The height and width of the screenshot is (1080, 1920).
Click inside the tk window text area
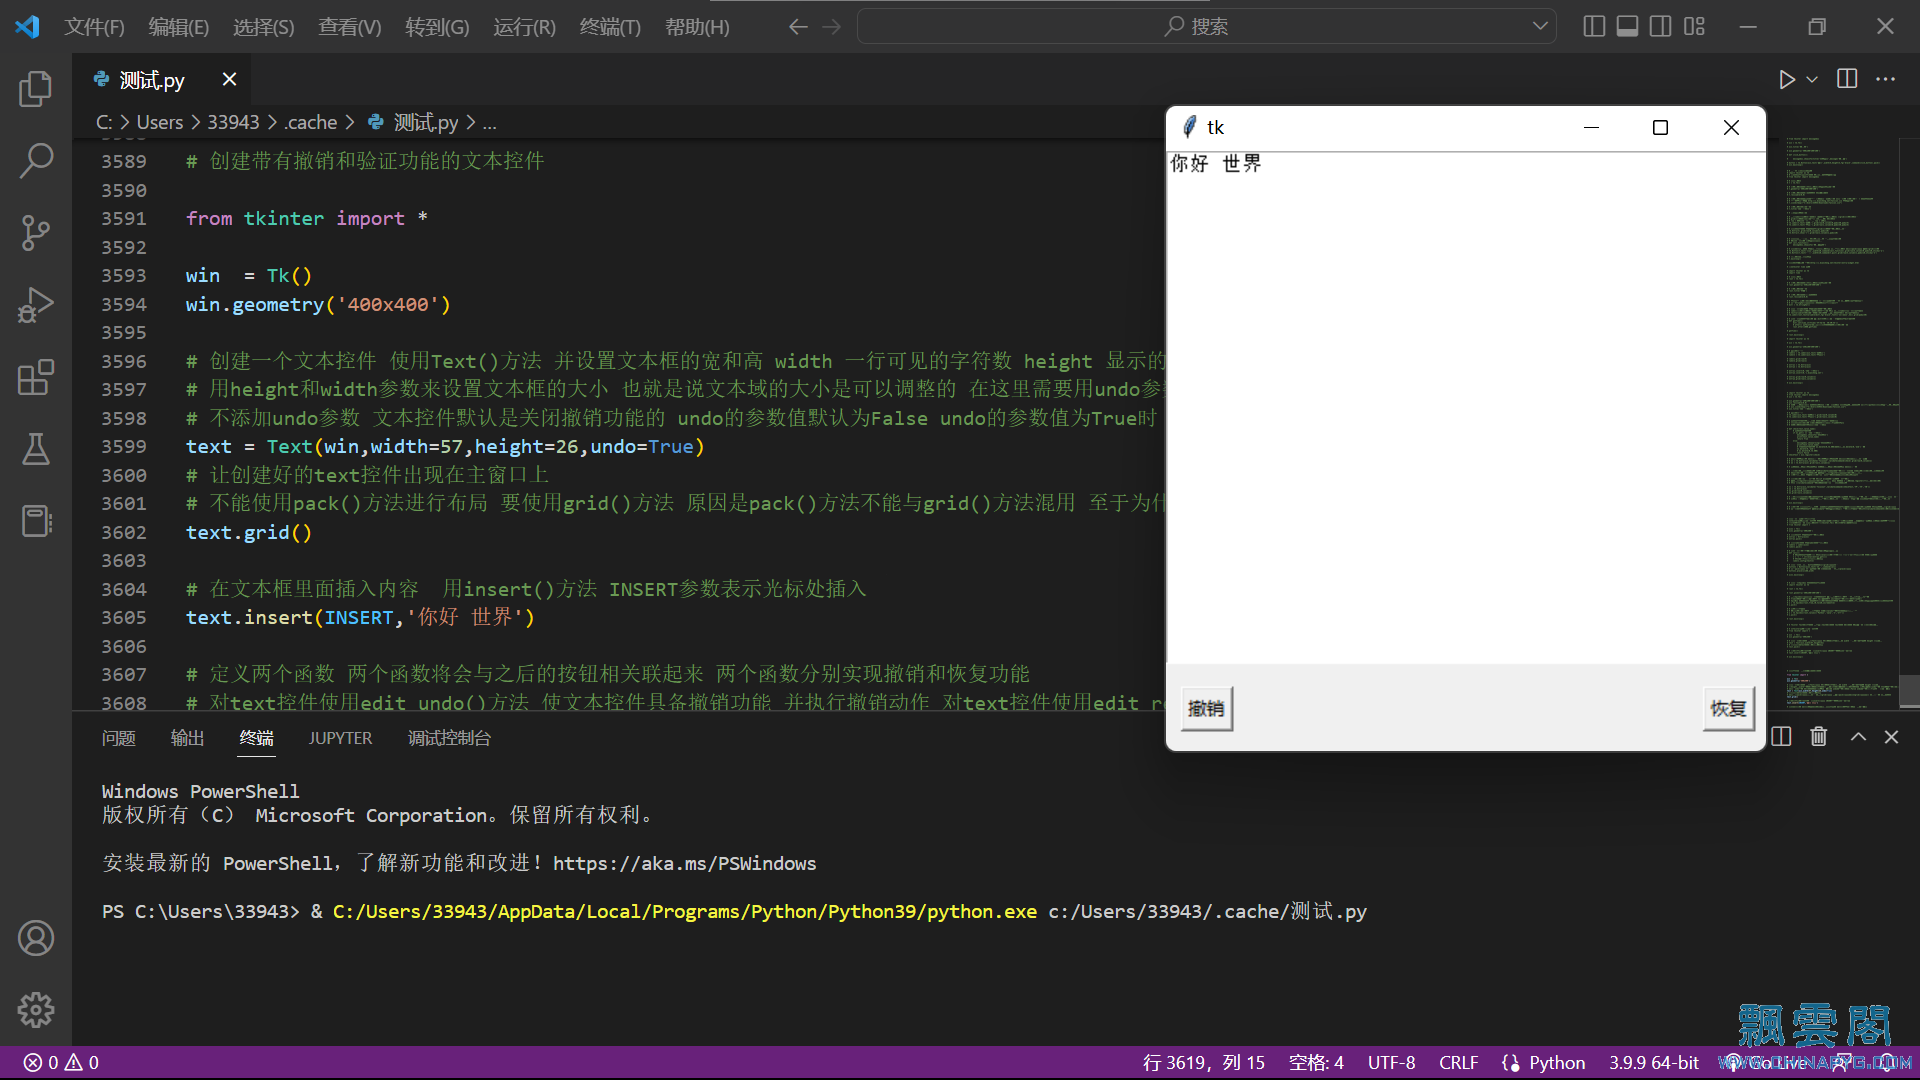[1465, 407]
